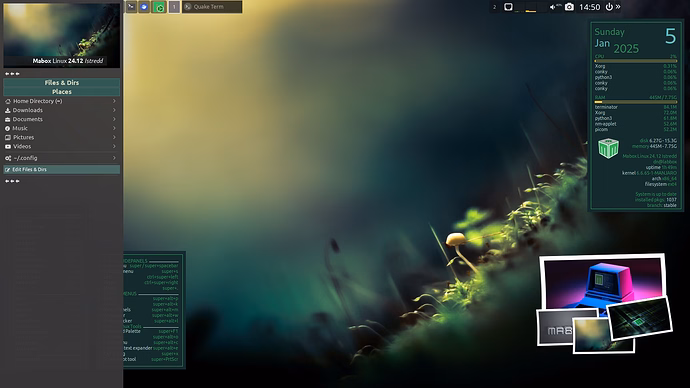
Task: Open the power menu icon
Action: coord(609,7)
